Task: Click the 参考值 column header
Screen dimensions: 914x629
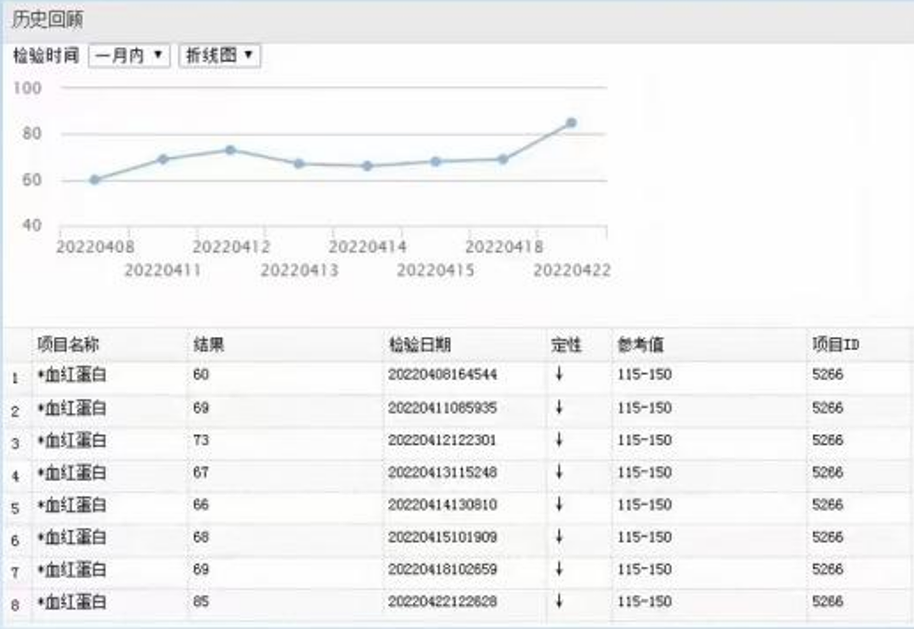Action: (641, 345)
